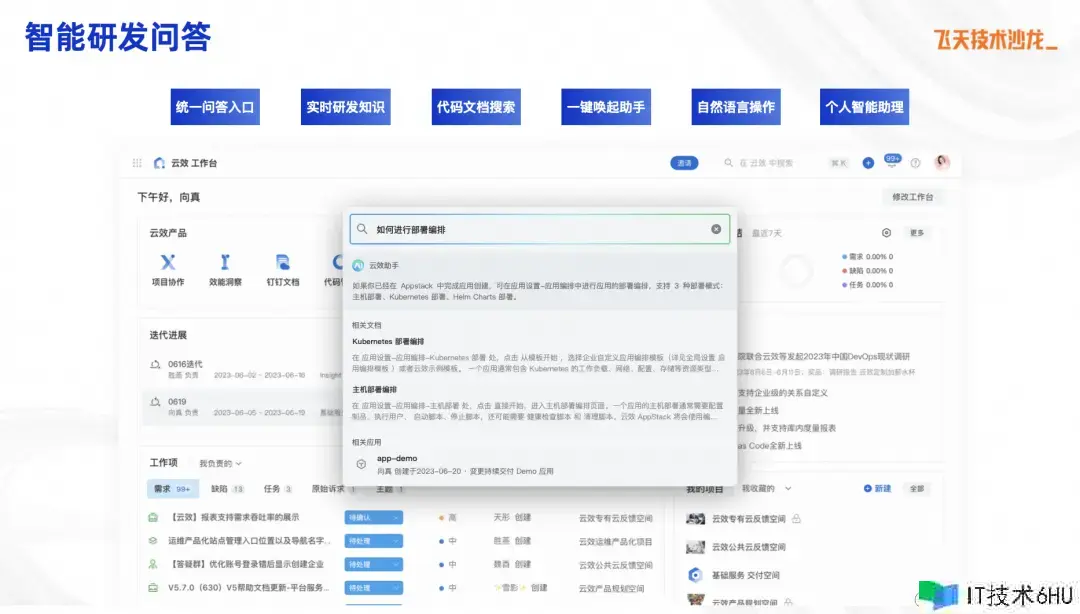Open the 效能洞察 product icon

(225, 262)
